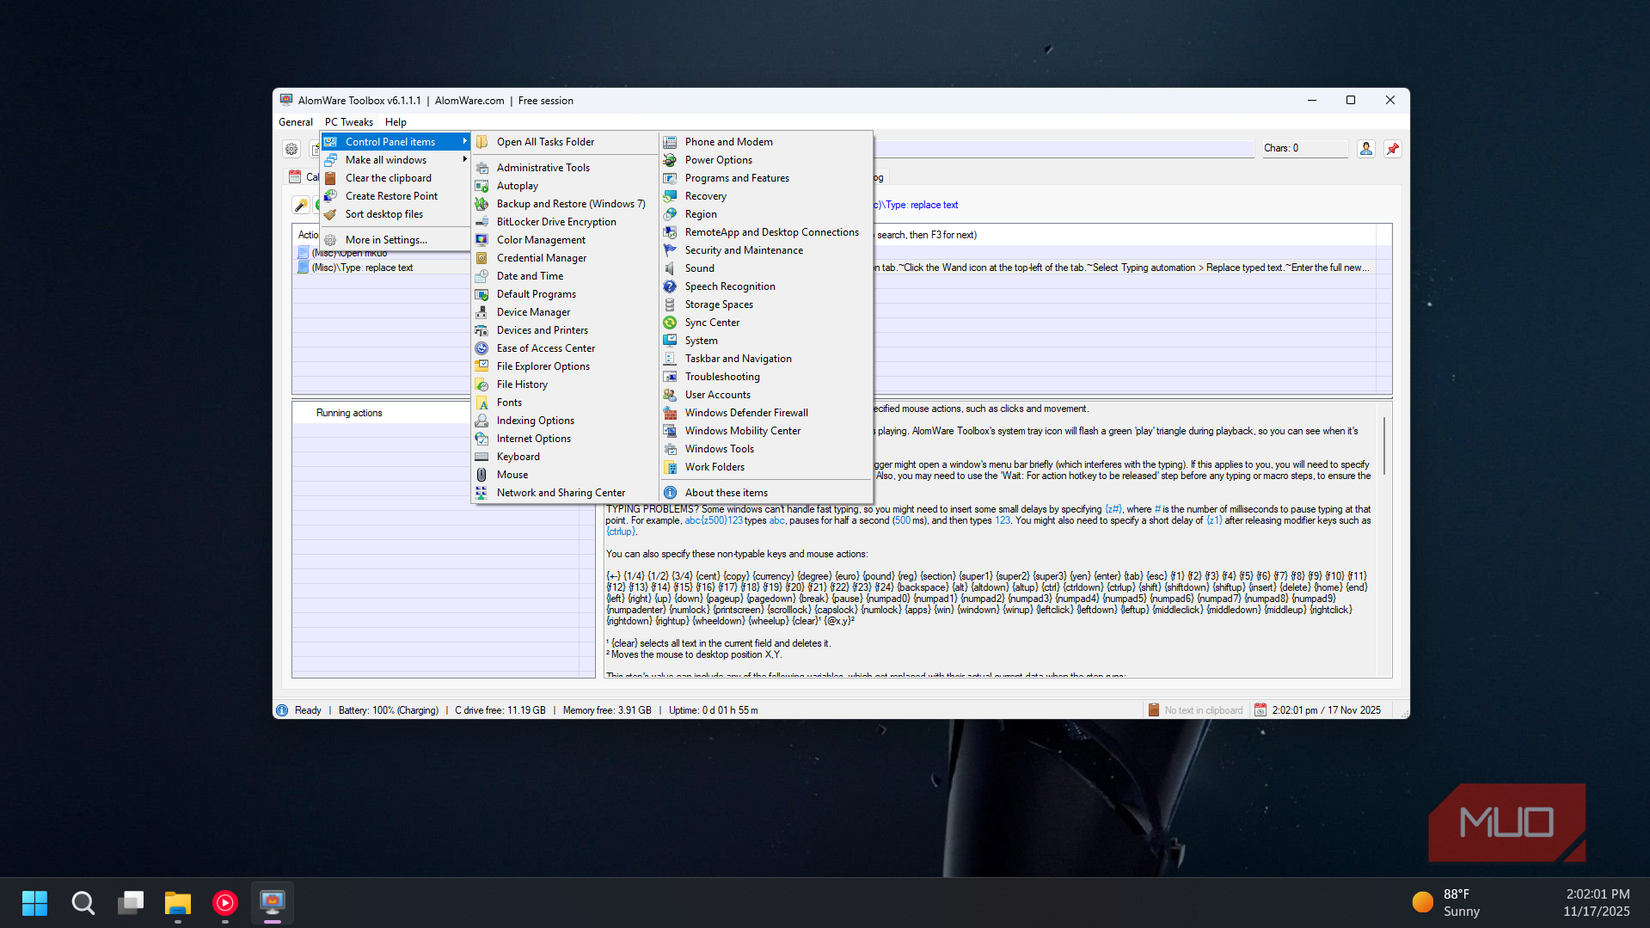Select the Speech Recognition item
The image size is (1650, 928).
click(730, 286)
